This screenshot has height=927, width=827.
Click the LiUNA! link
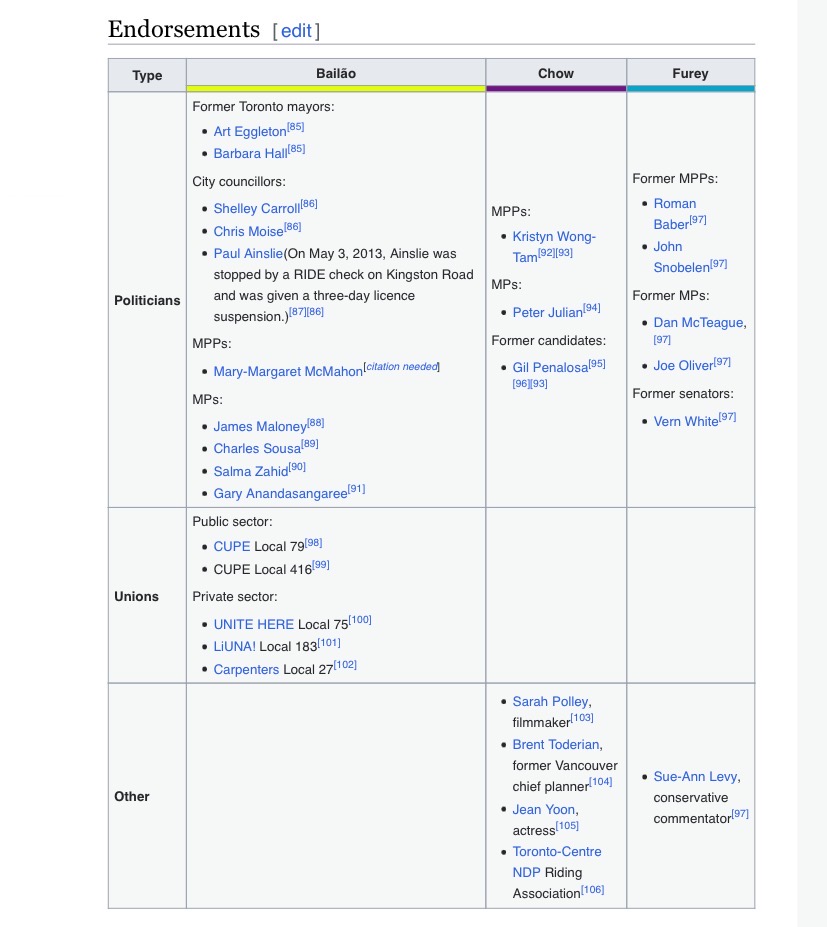[x=234, y=647]
